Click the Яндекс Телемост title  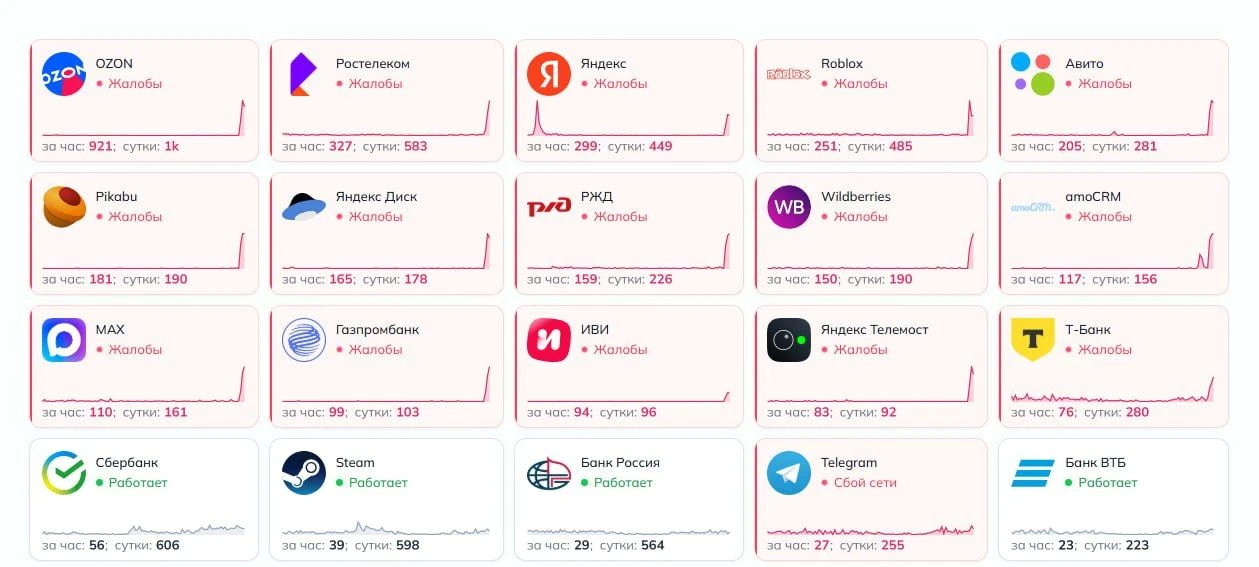(875, 330)
